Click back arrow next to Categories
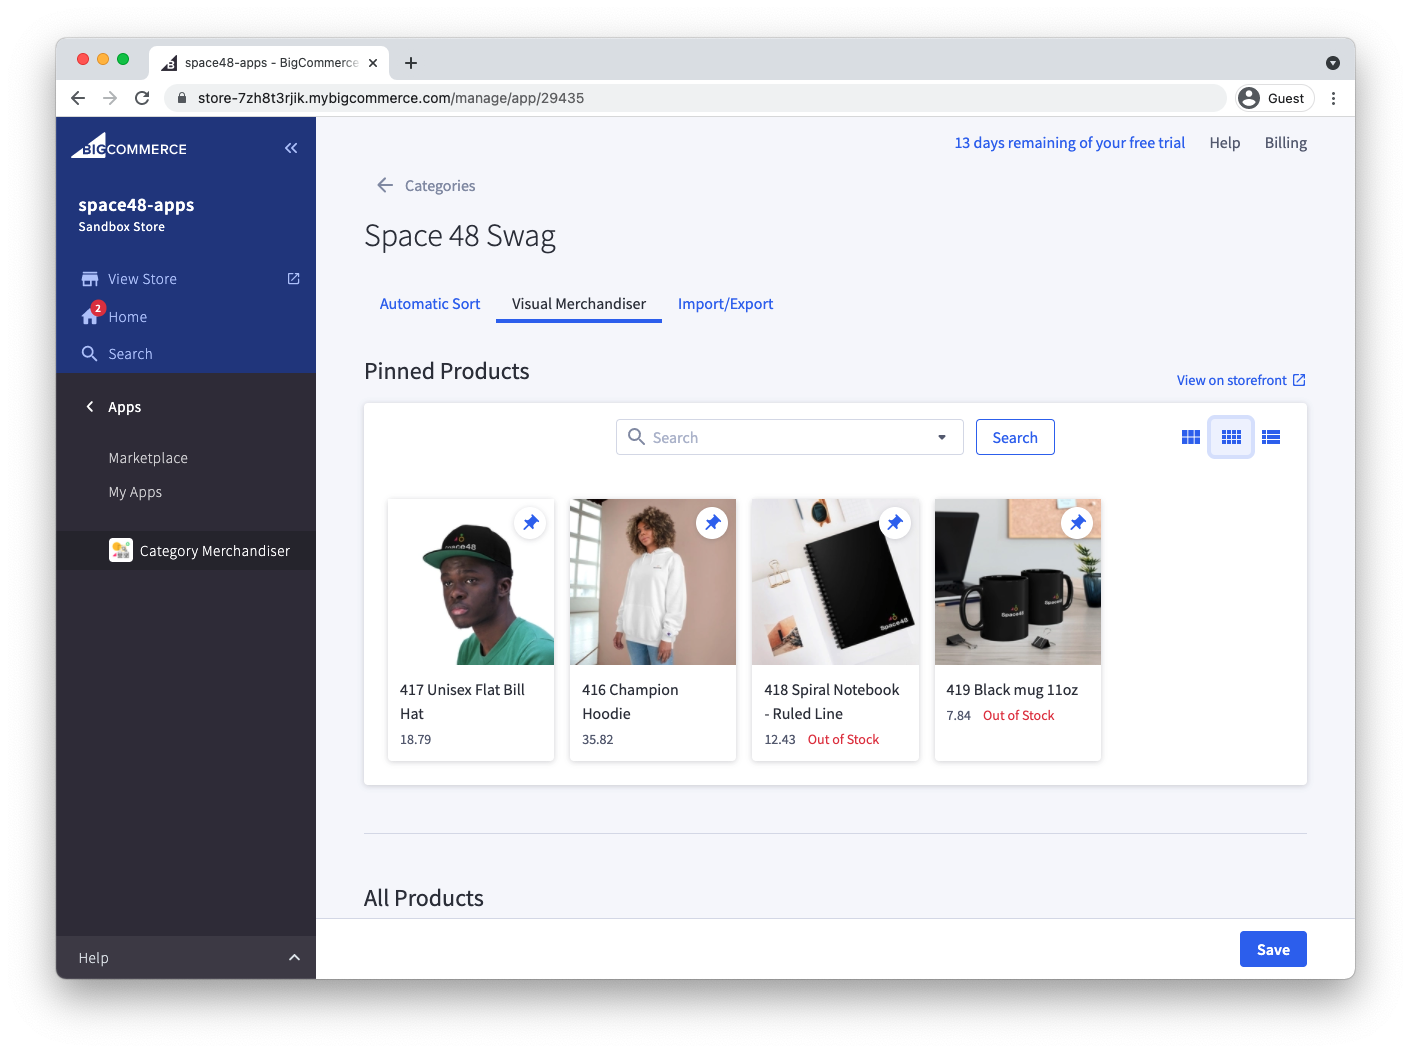 pos(385,185)
